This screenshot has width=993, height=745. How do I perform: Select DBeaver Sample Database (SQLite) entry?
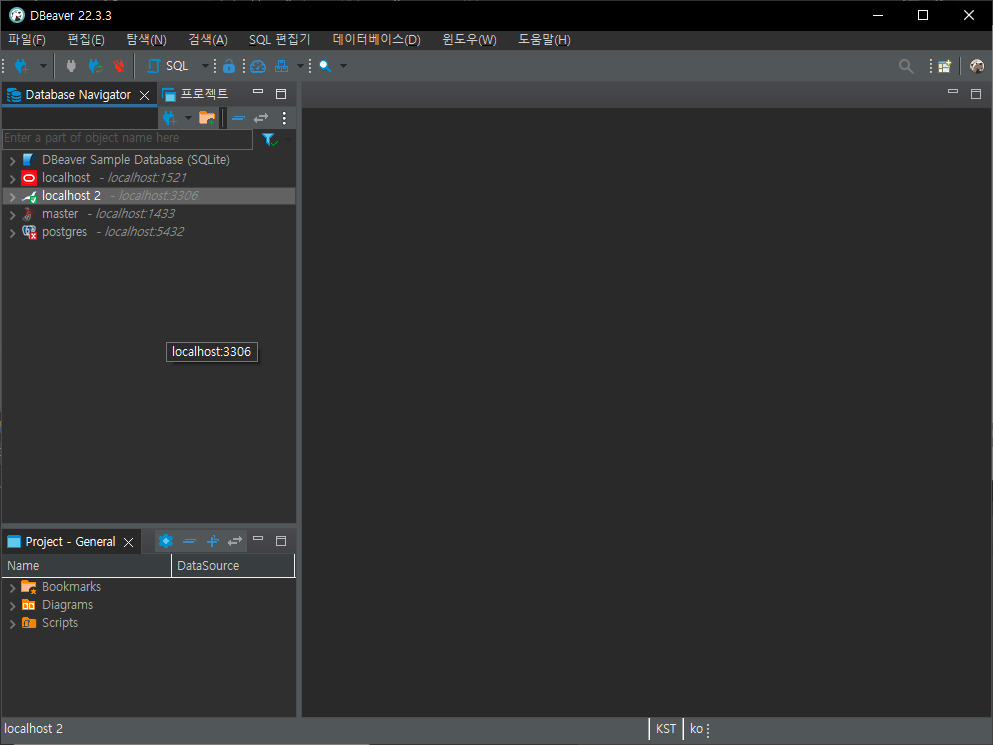(136, 160)
